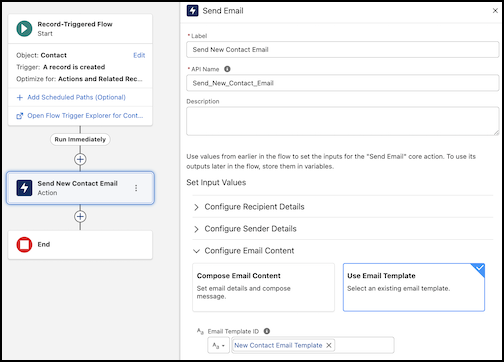Click in the Description text area

[x=343, y=121]
